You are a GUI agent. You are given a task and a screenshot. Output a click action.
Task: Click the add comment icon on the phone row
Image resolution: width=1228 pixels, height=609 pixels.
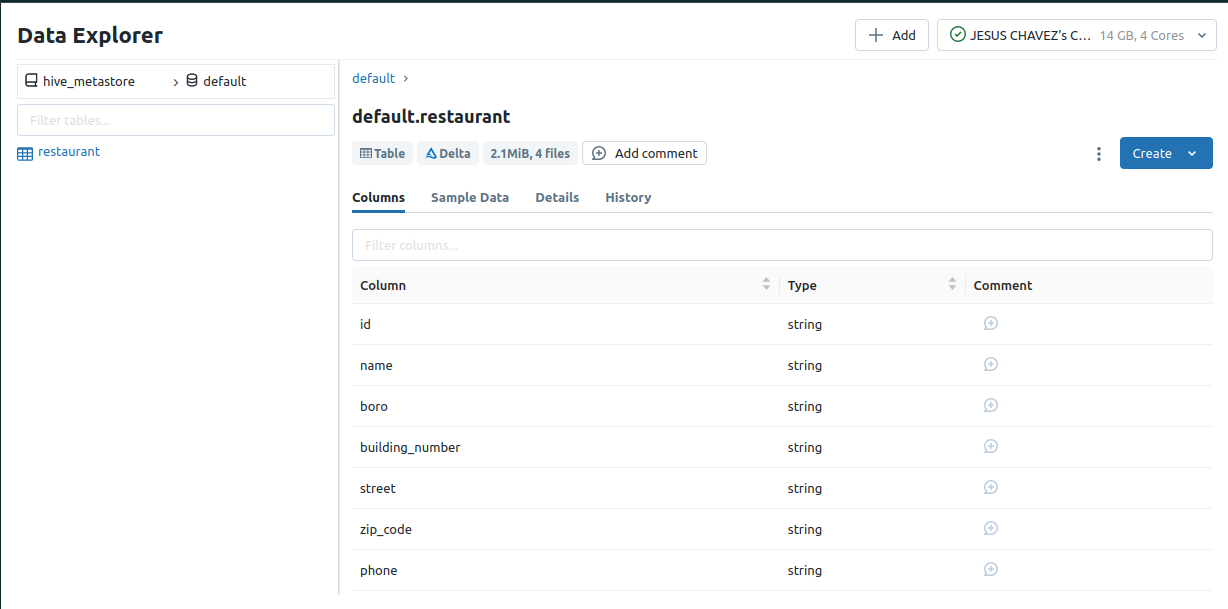(990, 569)
